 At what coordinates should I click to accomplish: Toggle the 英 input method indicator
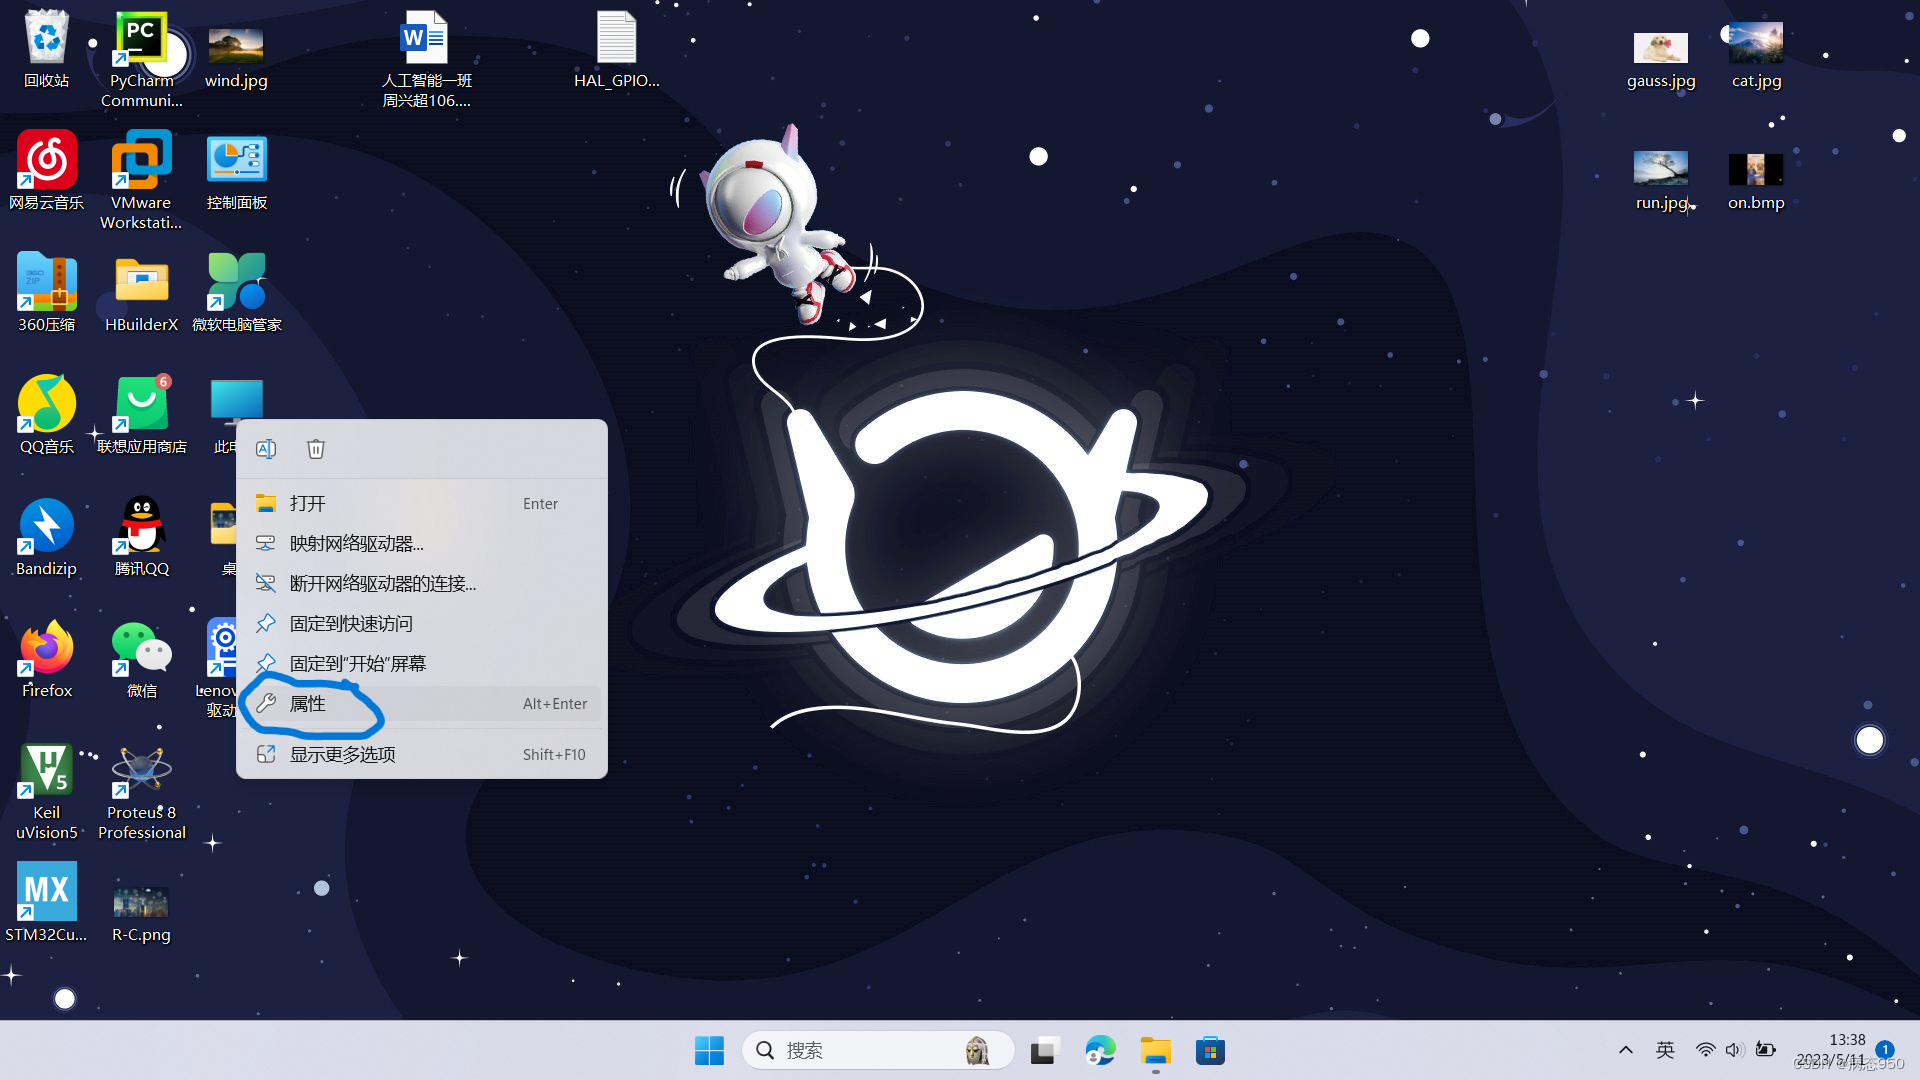1665,1050
